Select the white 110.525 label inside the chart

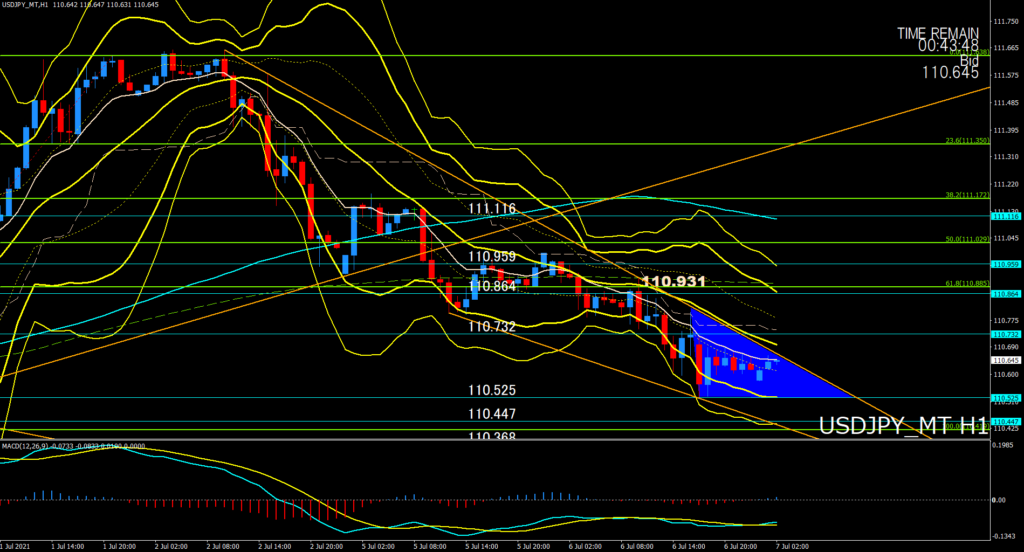coord(492,390)
